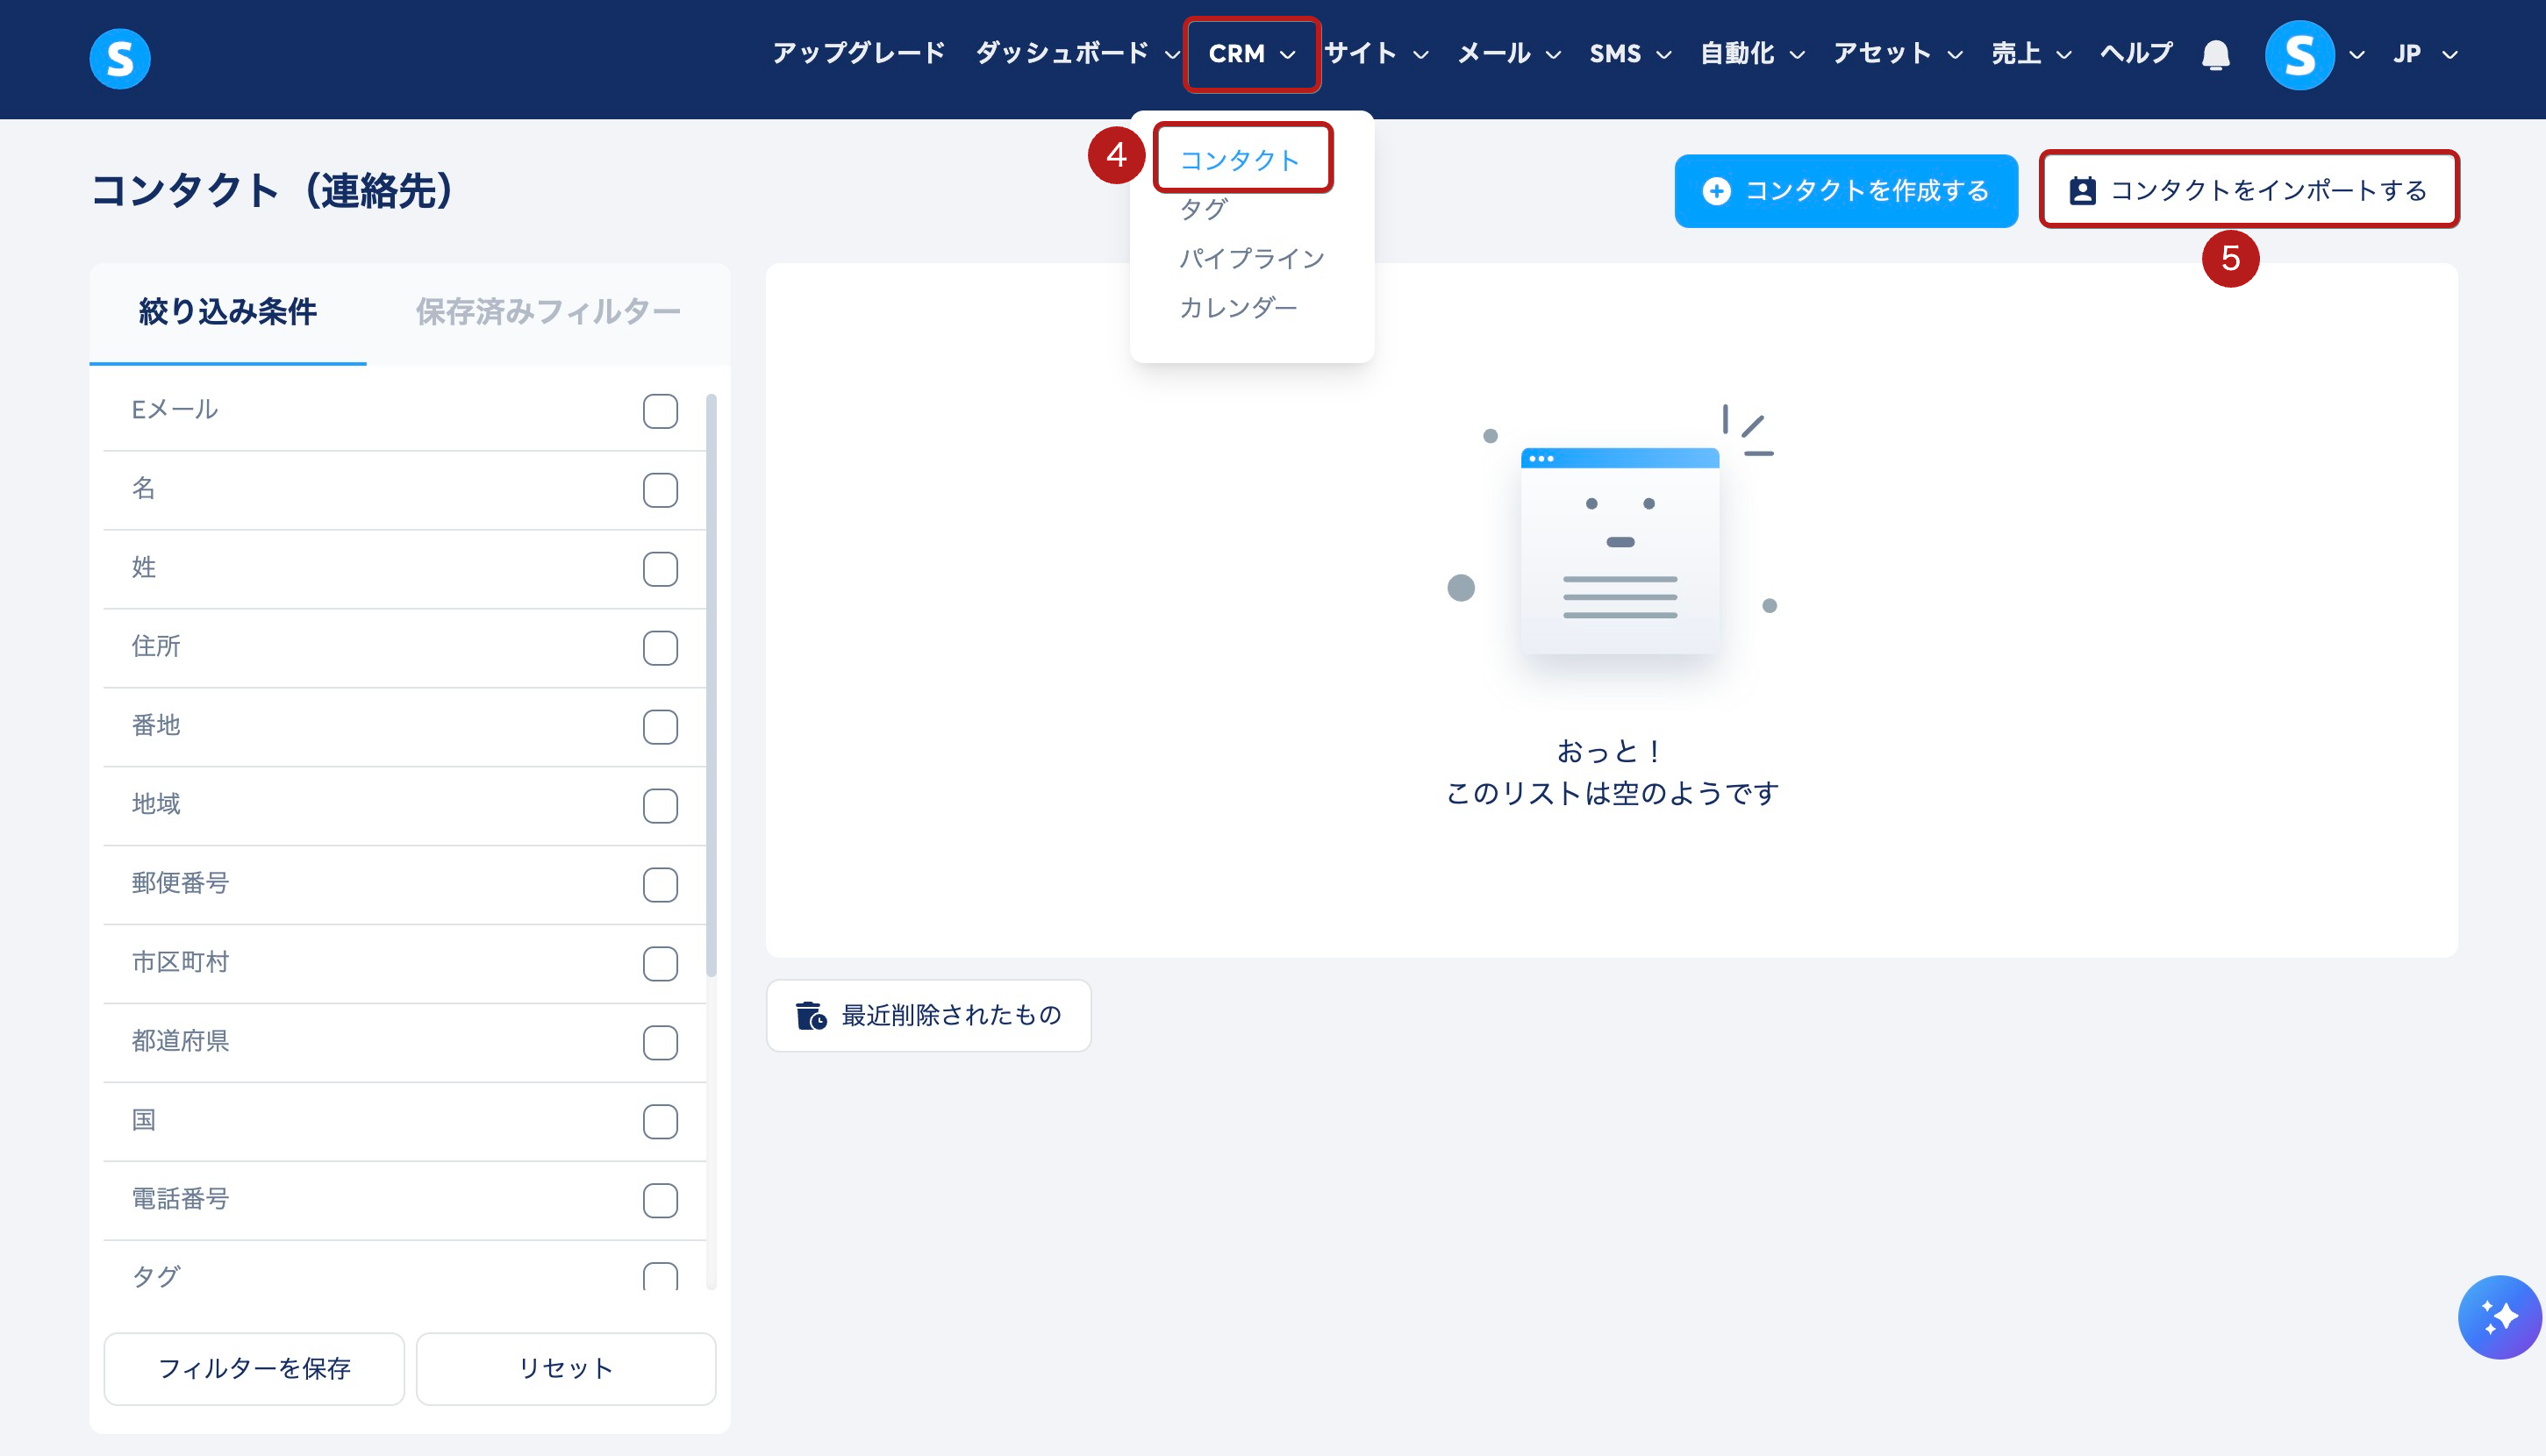Click the import icon on コンタクトをインポートする
This screenshot has width=2546, height=1456.
(2082, 191)
